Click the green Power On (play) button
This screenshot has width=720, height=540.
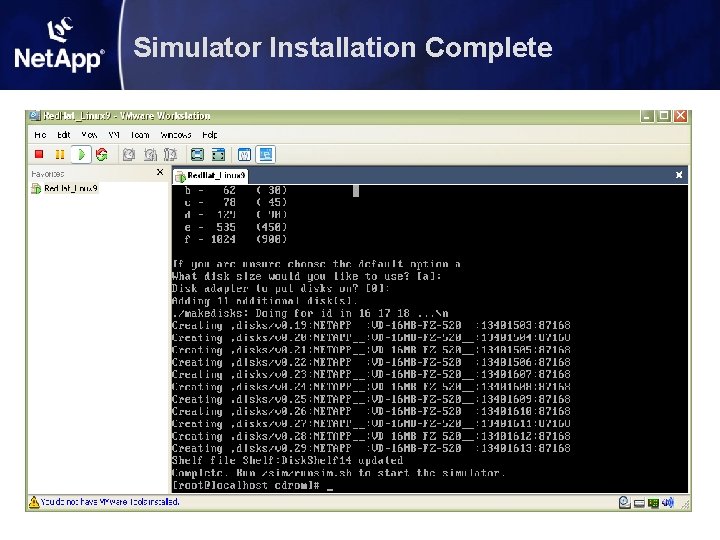click(81, 154)
